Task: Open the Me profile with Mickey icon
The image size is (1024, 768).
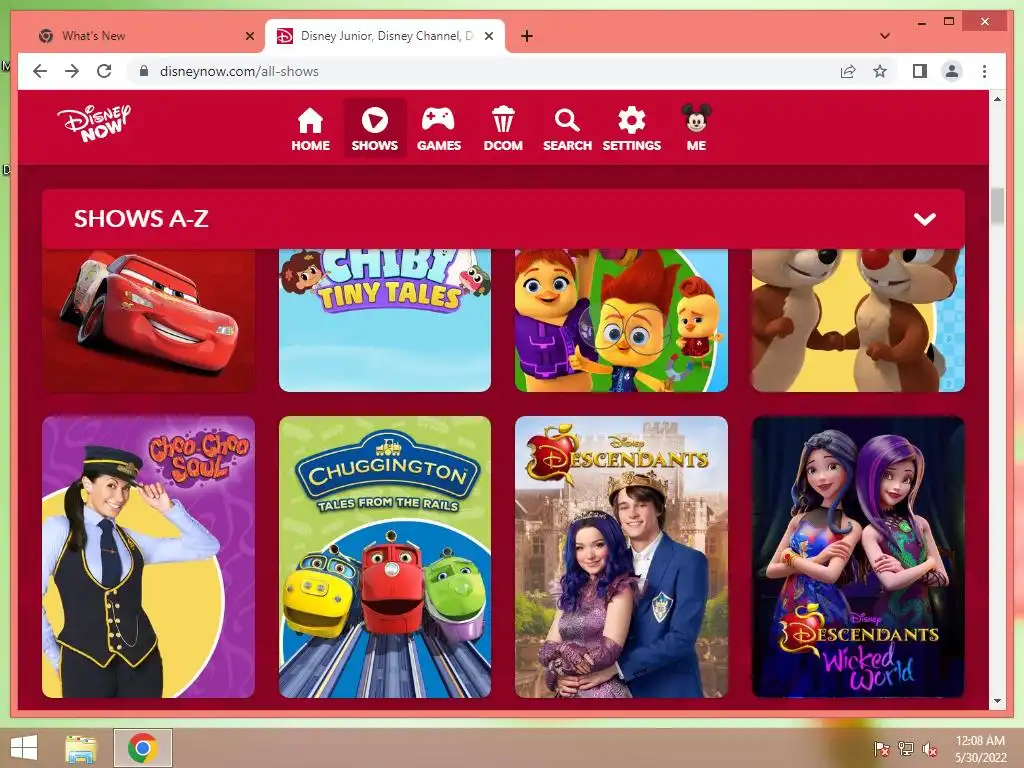Action: (x=696, y=128)
